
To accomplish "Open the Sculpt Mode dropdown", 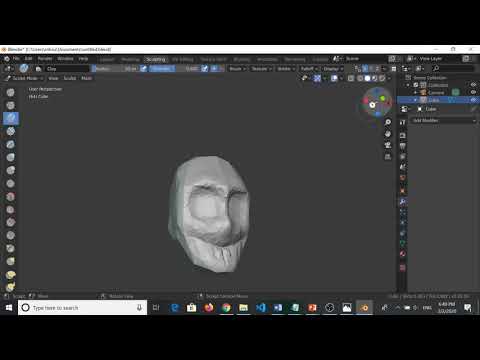I will tap(25, 78).
